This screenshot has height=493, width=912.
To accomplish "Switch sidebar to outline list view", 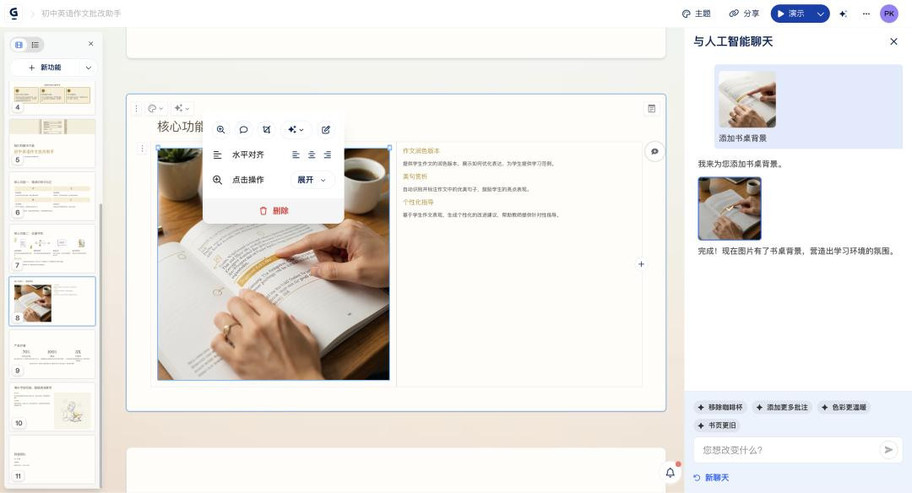I will pyautogui.click(x=35, y=45).
